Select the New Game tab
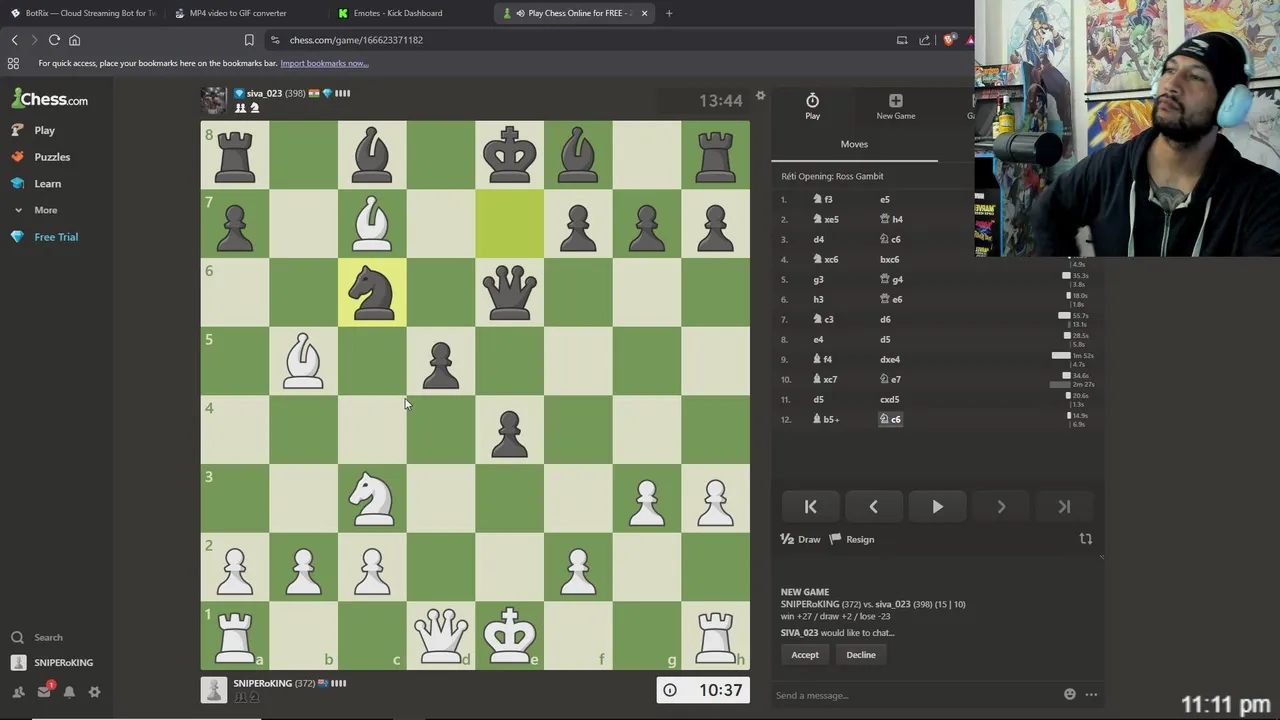 (x=895, y=106)
